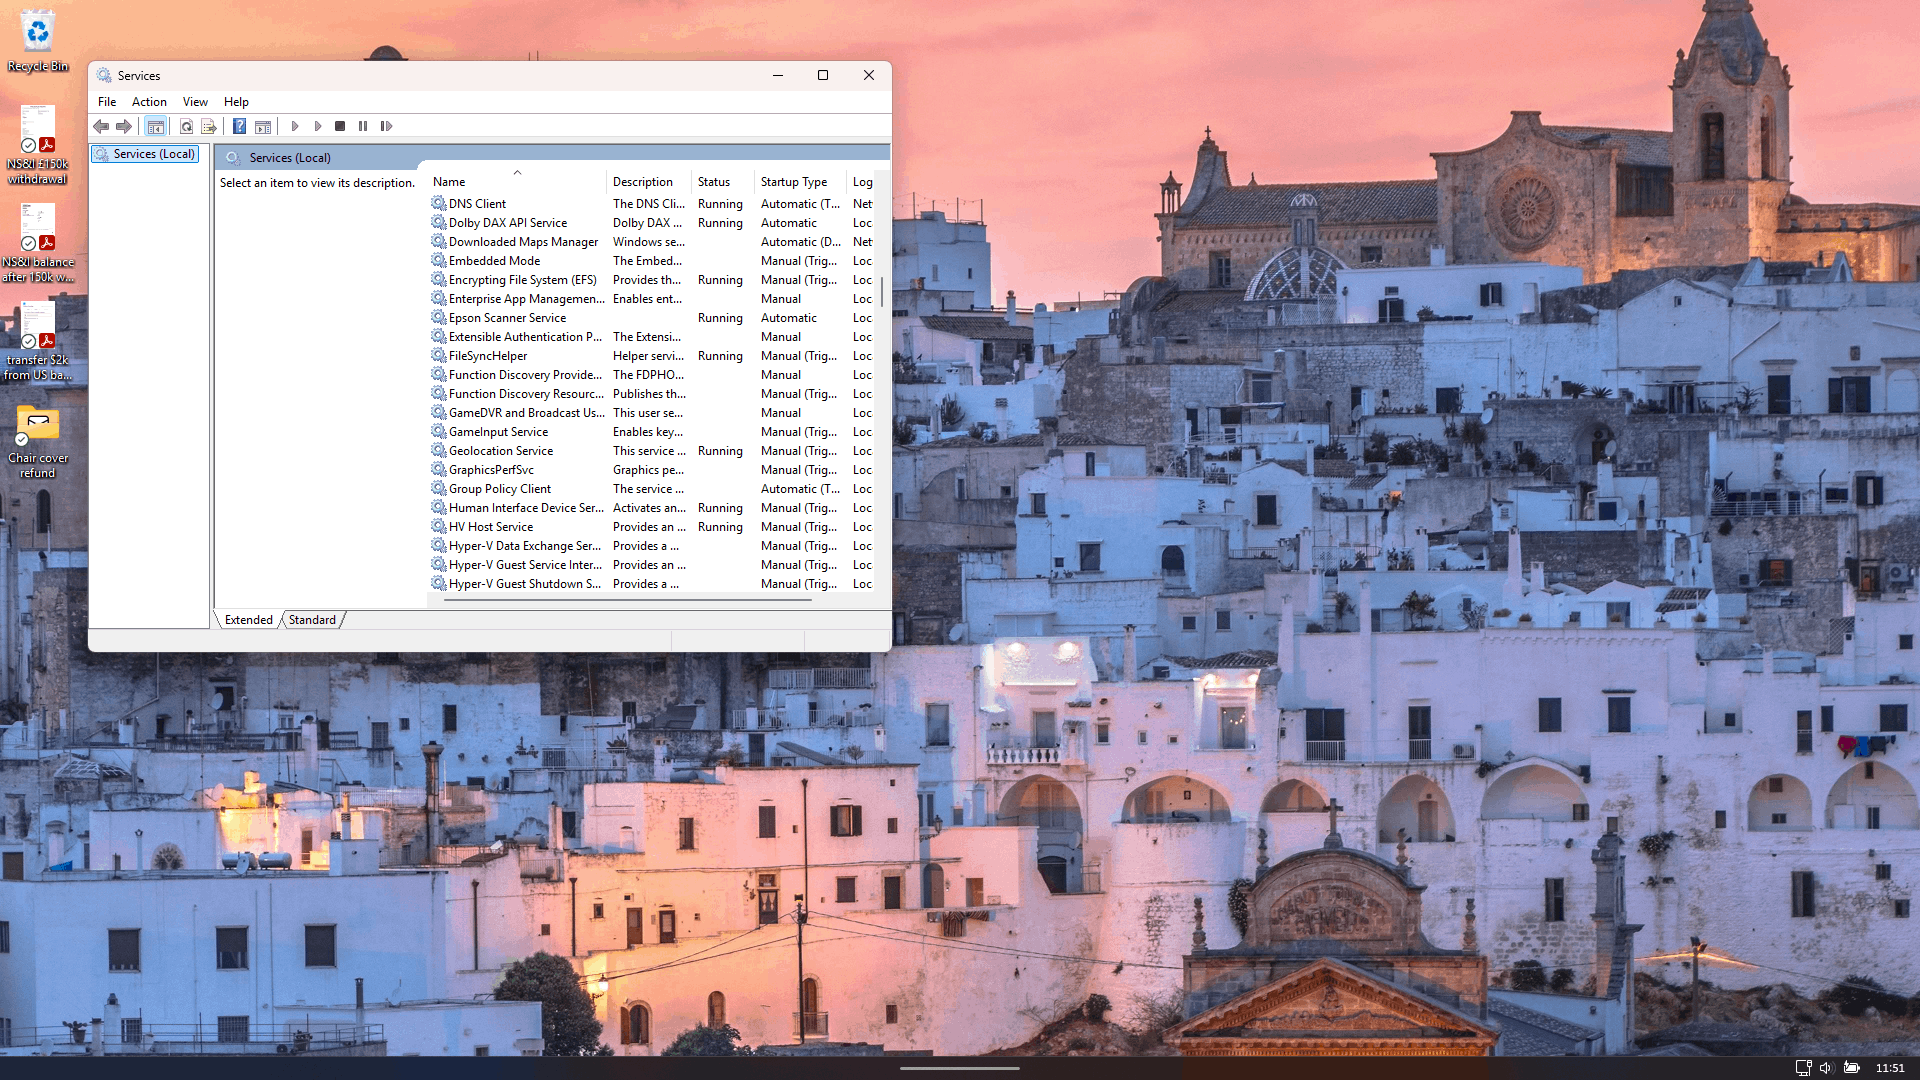Image resolution: width=1920 pixels, height=1080 pixels.
Task: Switch to the Standard tab
Action: click(x=312, y=620)
